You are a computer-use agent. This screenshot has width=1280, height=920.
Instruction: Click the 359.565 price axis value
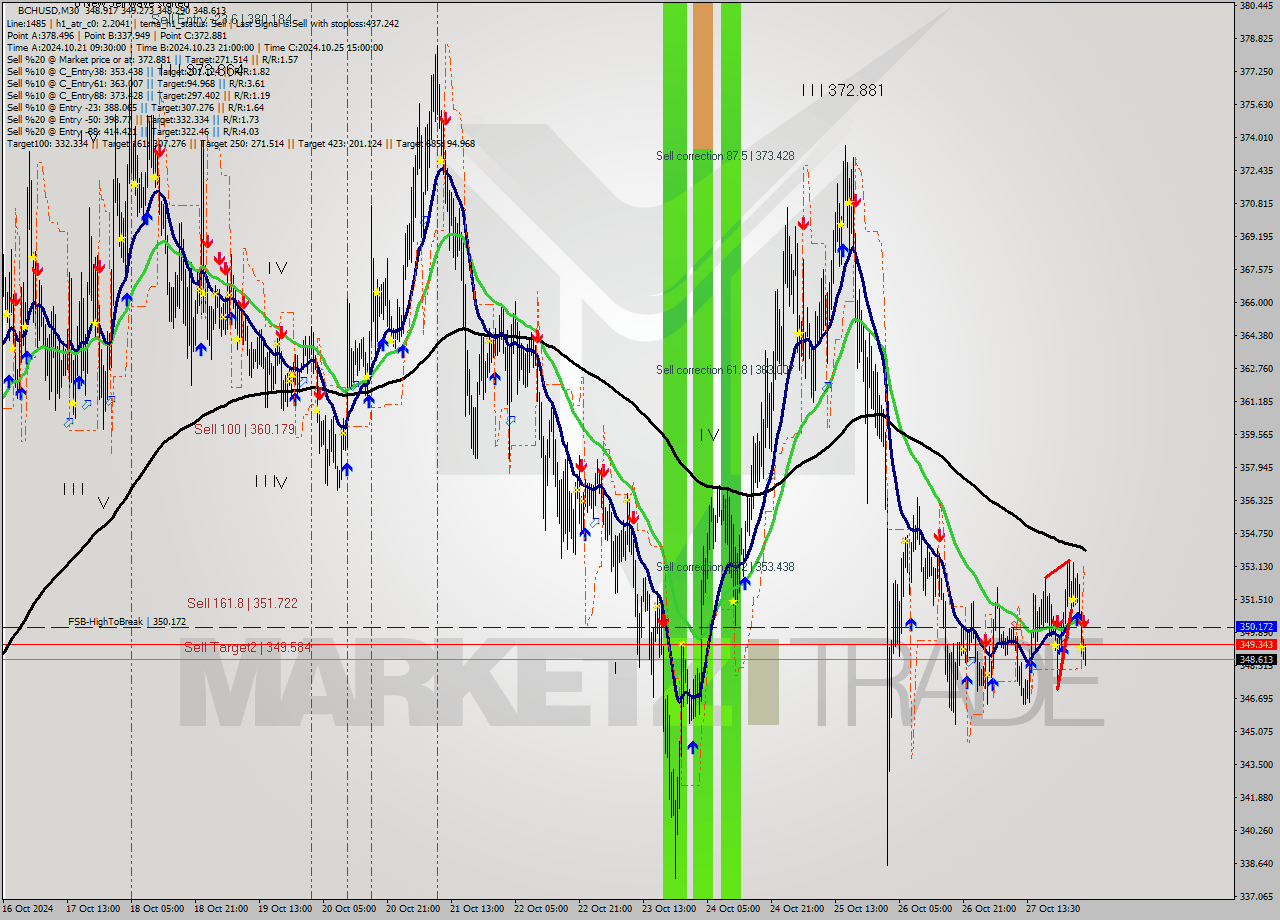pos(1256,434)
